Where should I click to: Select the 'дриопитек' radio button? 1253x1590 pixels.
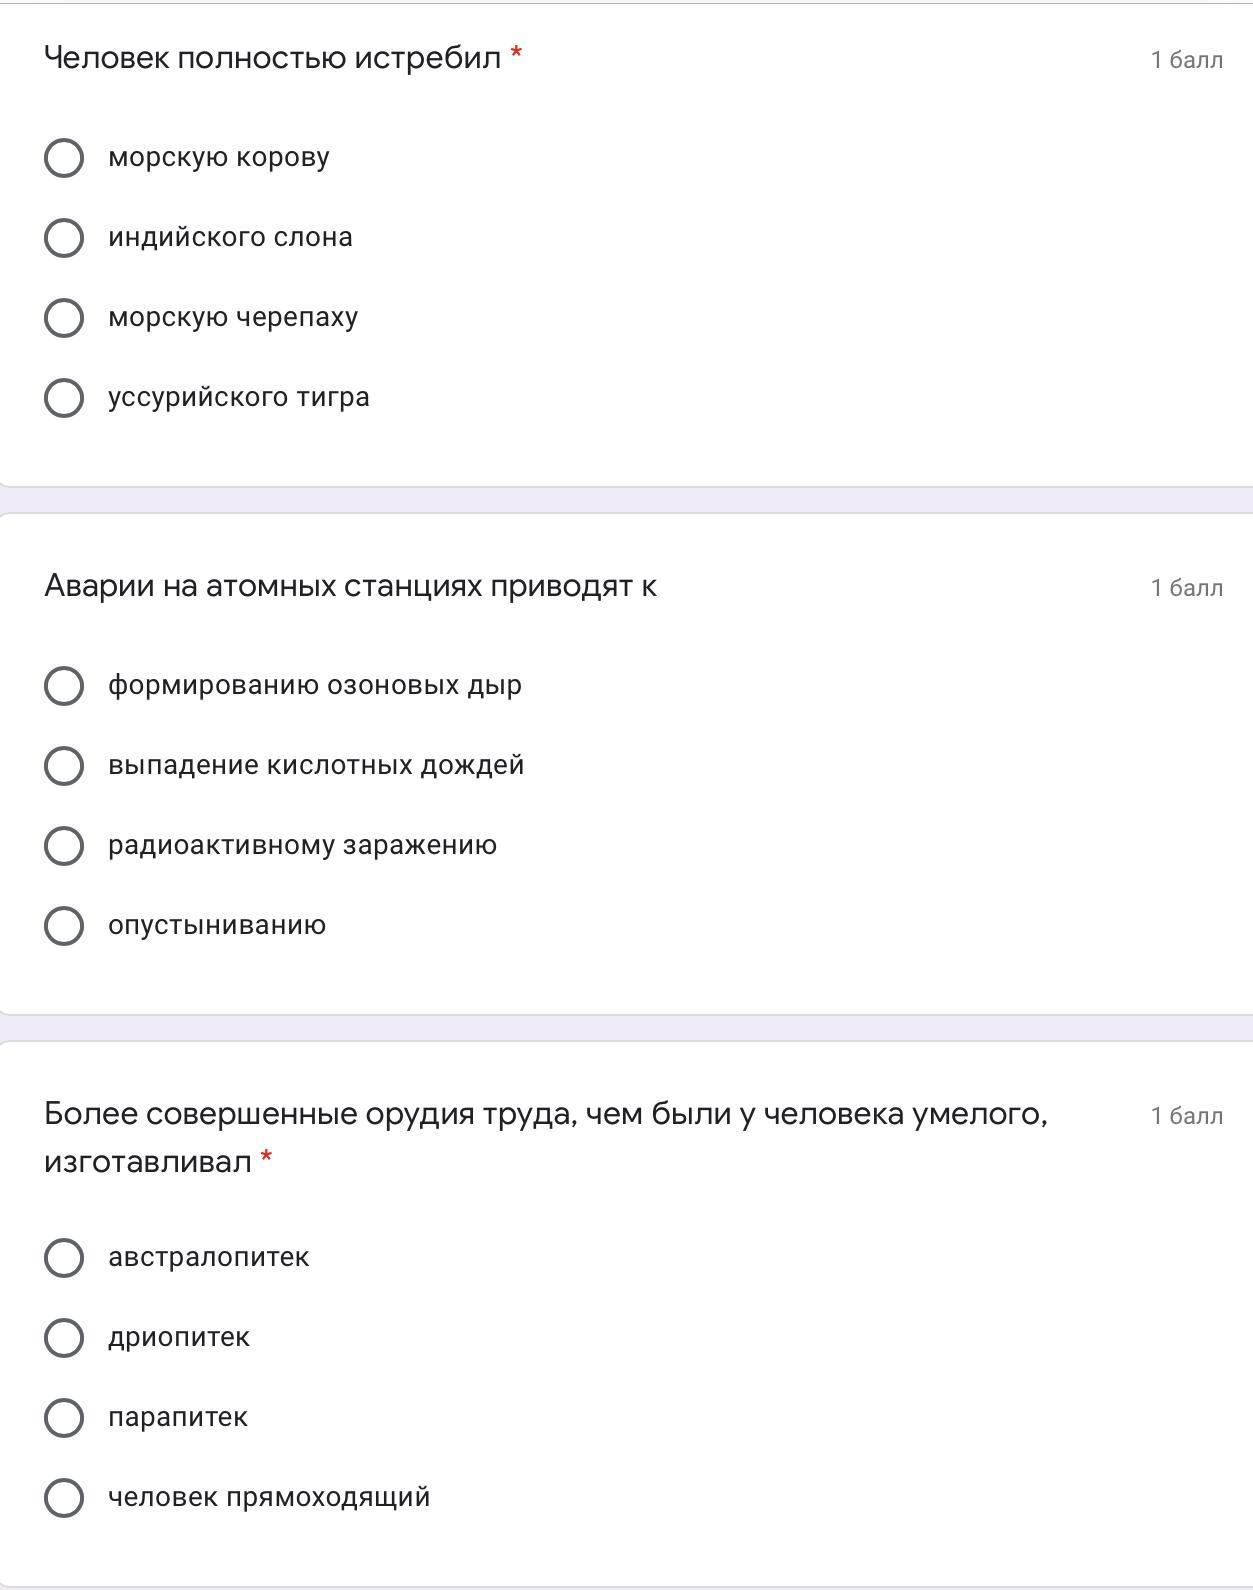[64, 1338]
